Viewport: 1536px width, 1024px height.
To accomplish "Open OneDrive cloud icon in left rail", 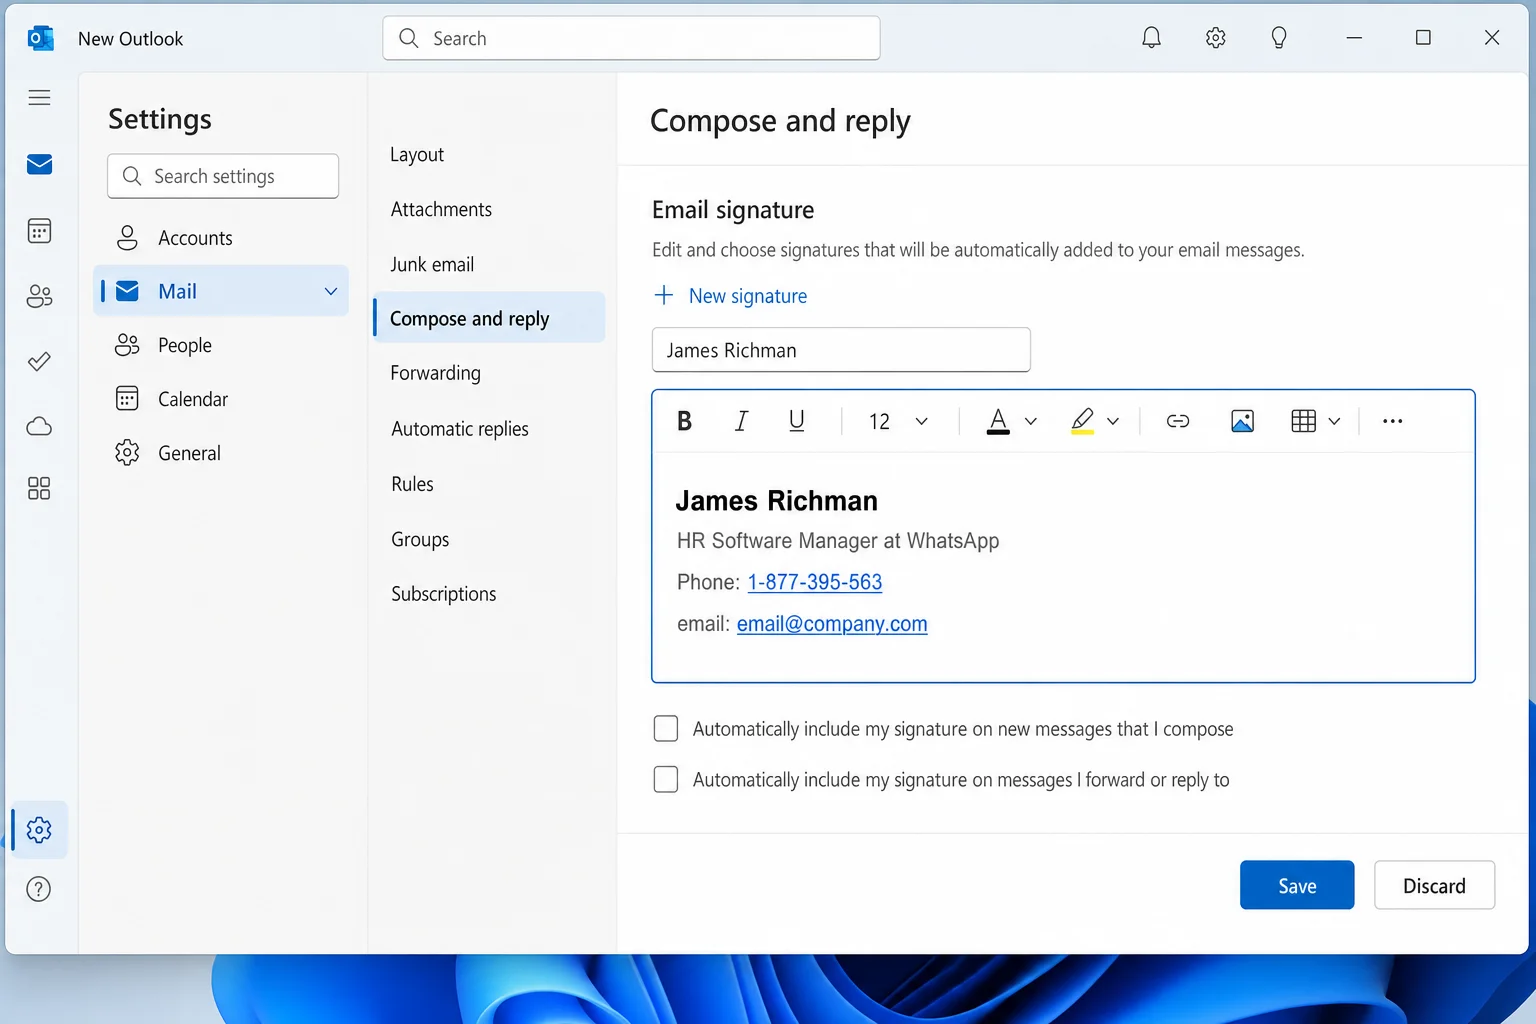I will point(39,426).
